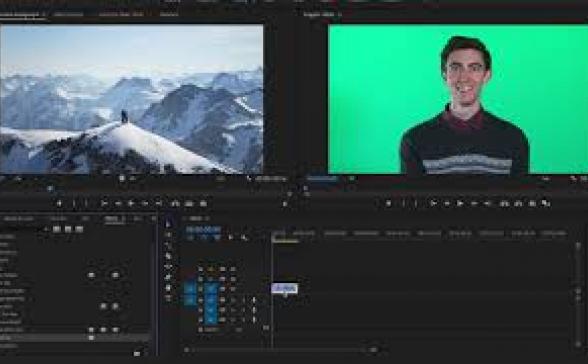Select the Ripple Edit tool
The height and width of the screenshot is (364, 588).
[x=168, y=246]
